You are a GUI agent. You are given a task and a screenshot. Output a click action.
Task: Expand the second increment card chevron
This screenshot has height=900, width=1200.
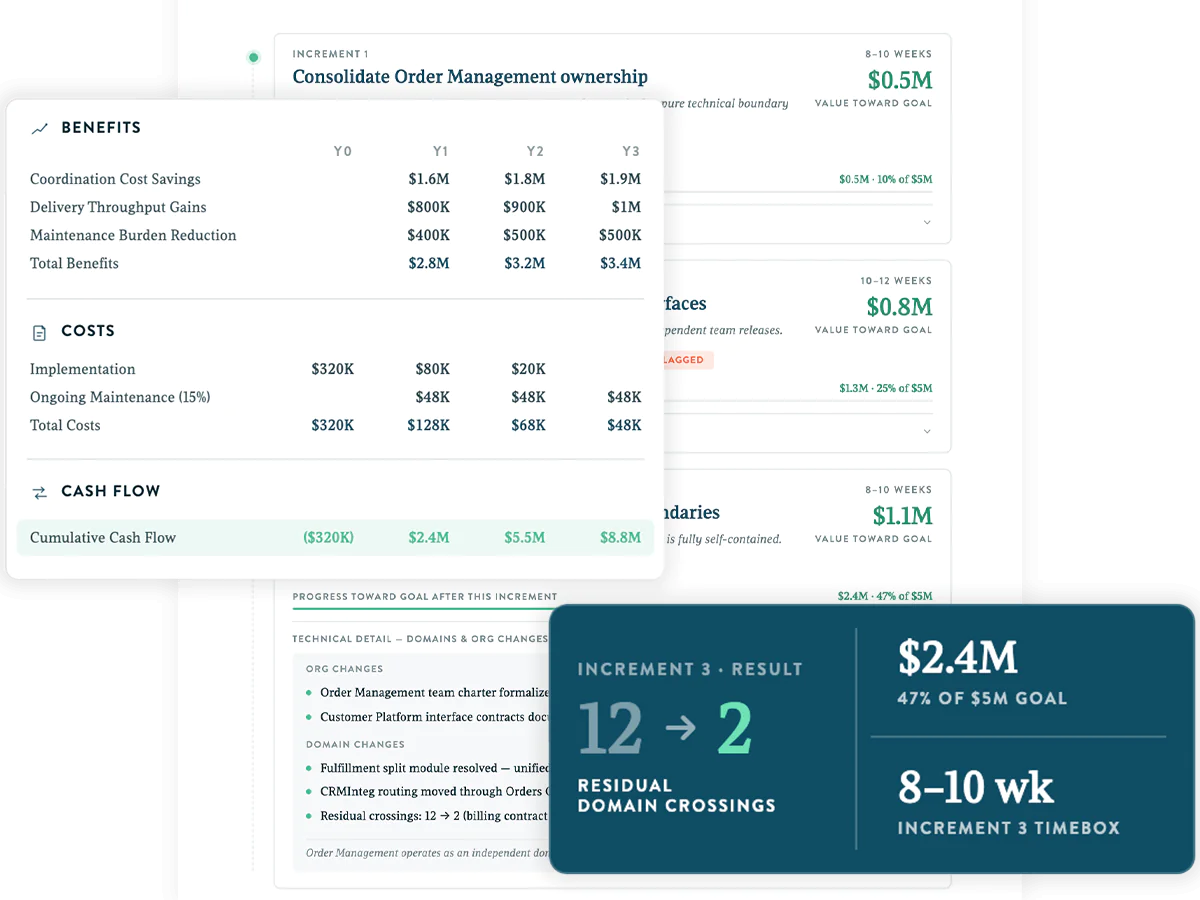point(927,431)
